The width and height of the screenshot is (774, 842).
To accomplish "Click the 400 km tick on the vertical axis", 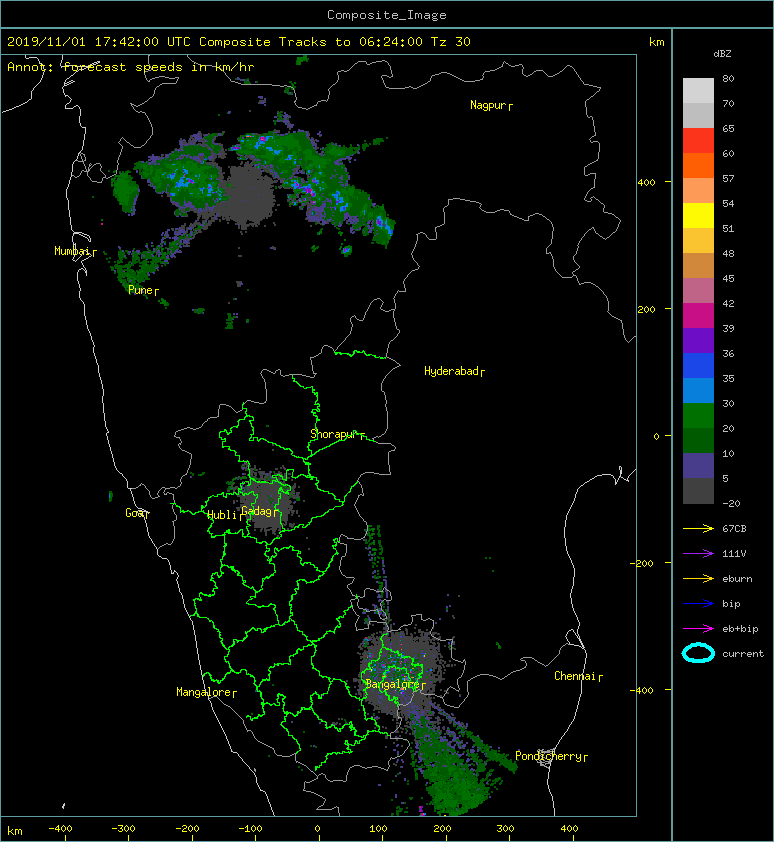I will click(647, 182).
